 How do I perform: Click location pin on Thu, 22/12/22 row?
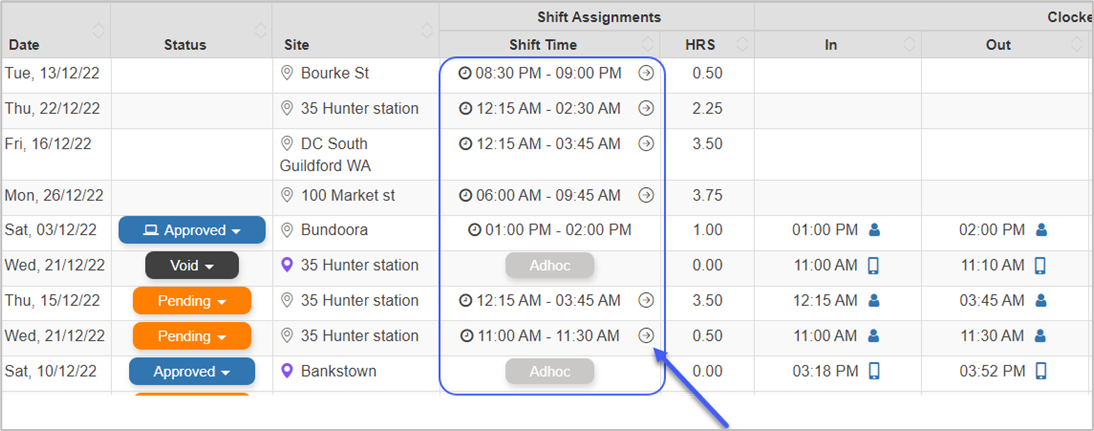(x=286, y=109)
